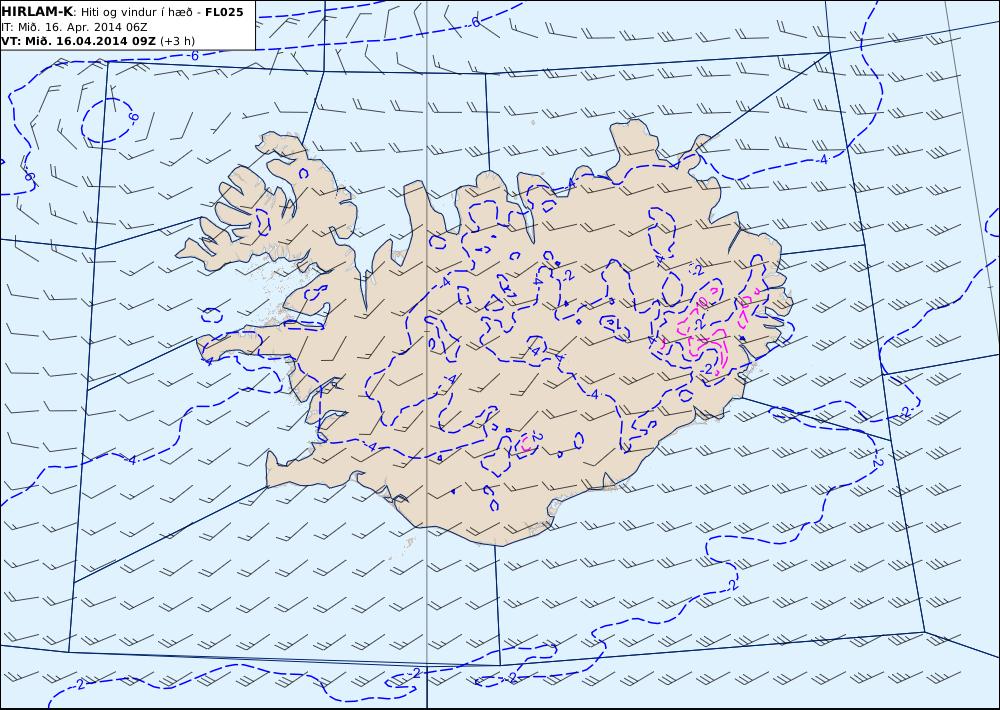The width and height of the screenshot is (1000, 710).
Task: Select the 'Hiti og vindur í hæð' caption
Action: (136, 12)
